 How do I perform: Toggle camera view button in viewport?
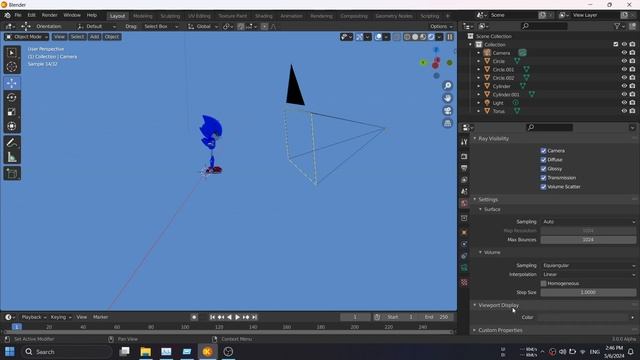tap(448, 111)
